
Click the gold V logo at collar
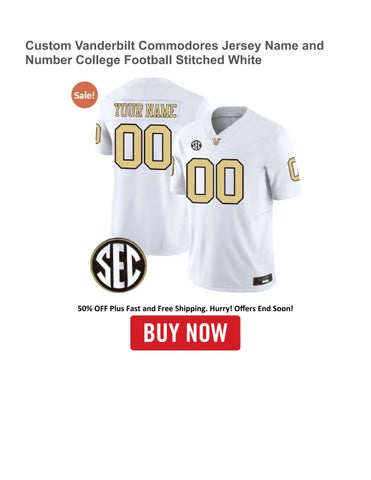pos(218,142)
